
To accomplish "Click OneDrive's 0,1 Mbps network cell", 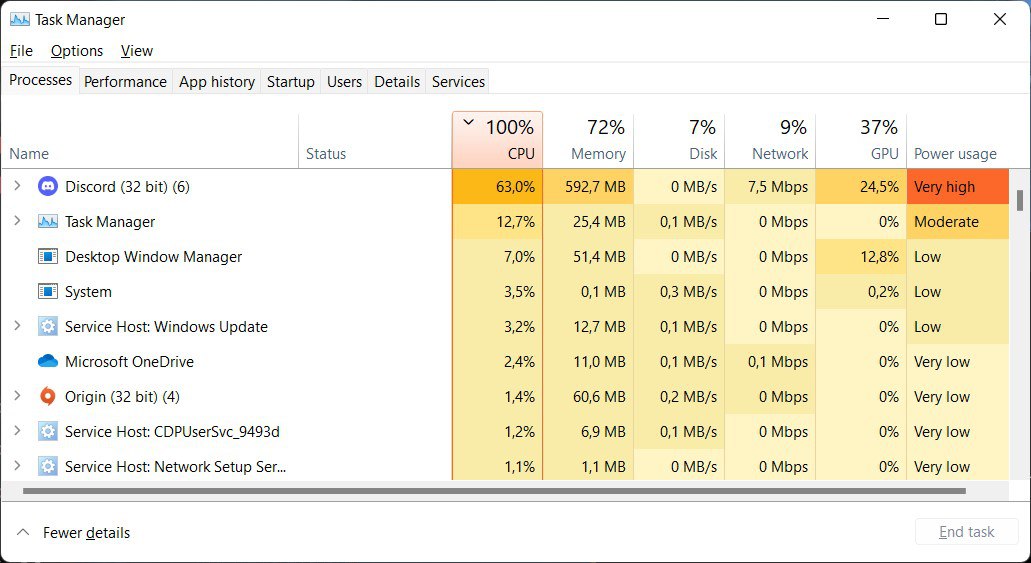I will [769, 362].
